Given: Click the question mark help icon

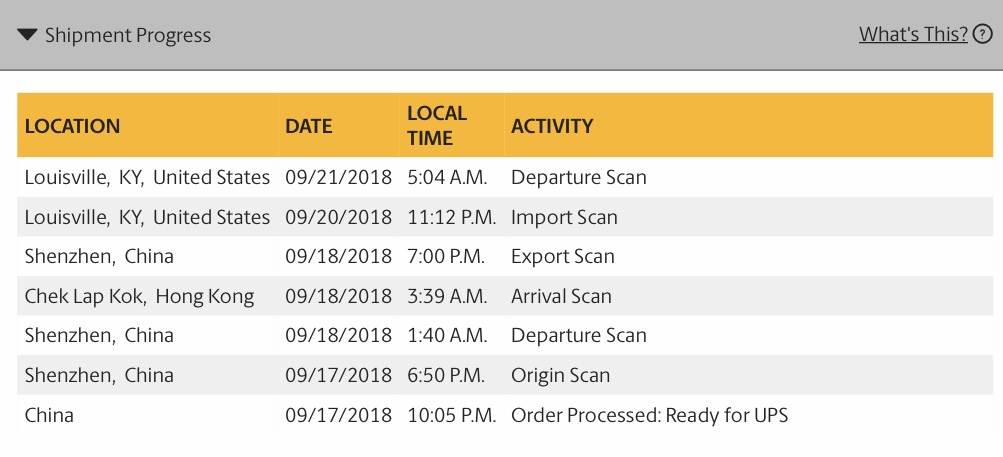Looking at the screenshot, I should [983, 34].
